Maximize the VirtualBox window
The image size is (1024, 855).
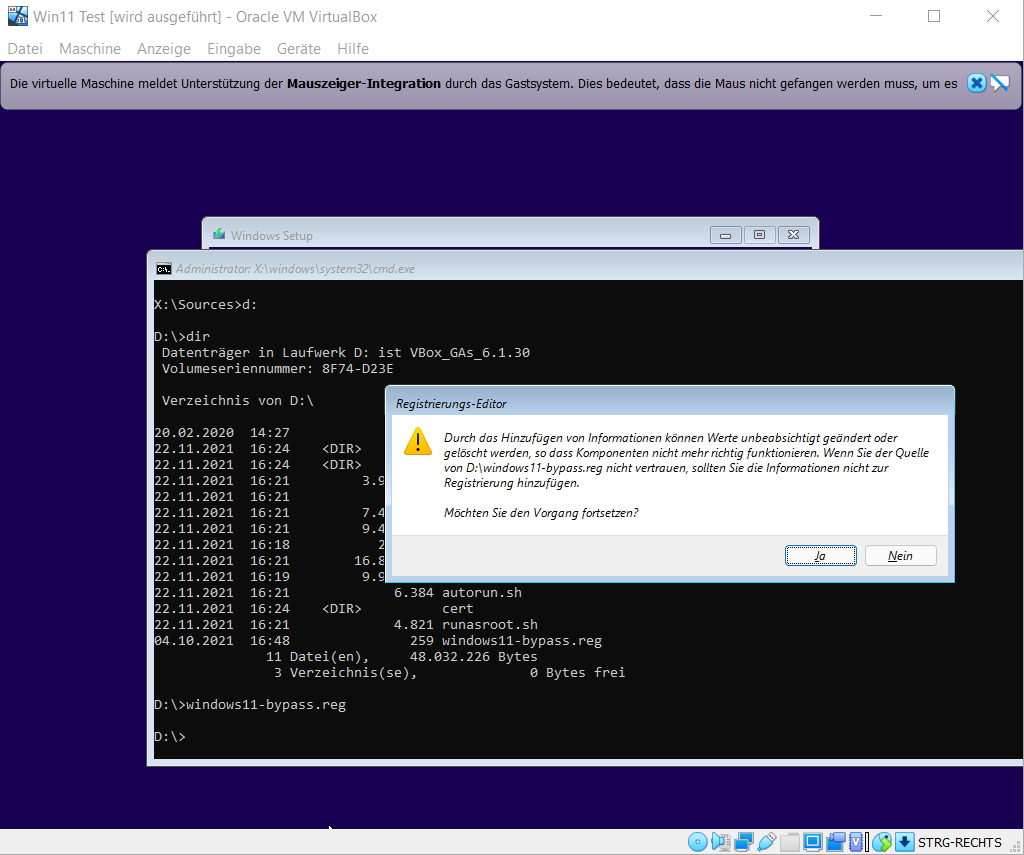(x=934, y=16)
